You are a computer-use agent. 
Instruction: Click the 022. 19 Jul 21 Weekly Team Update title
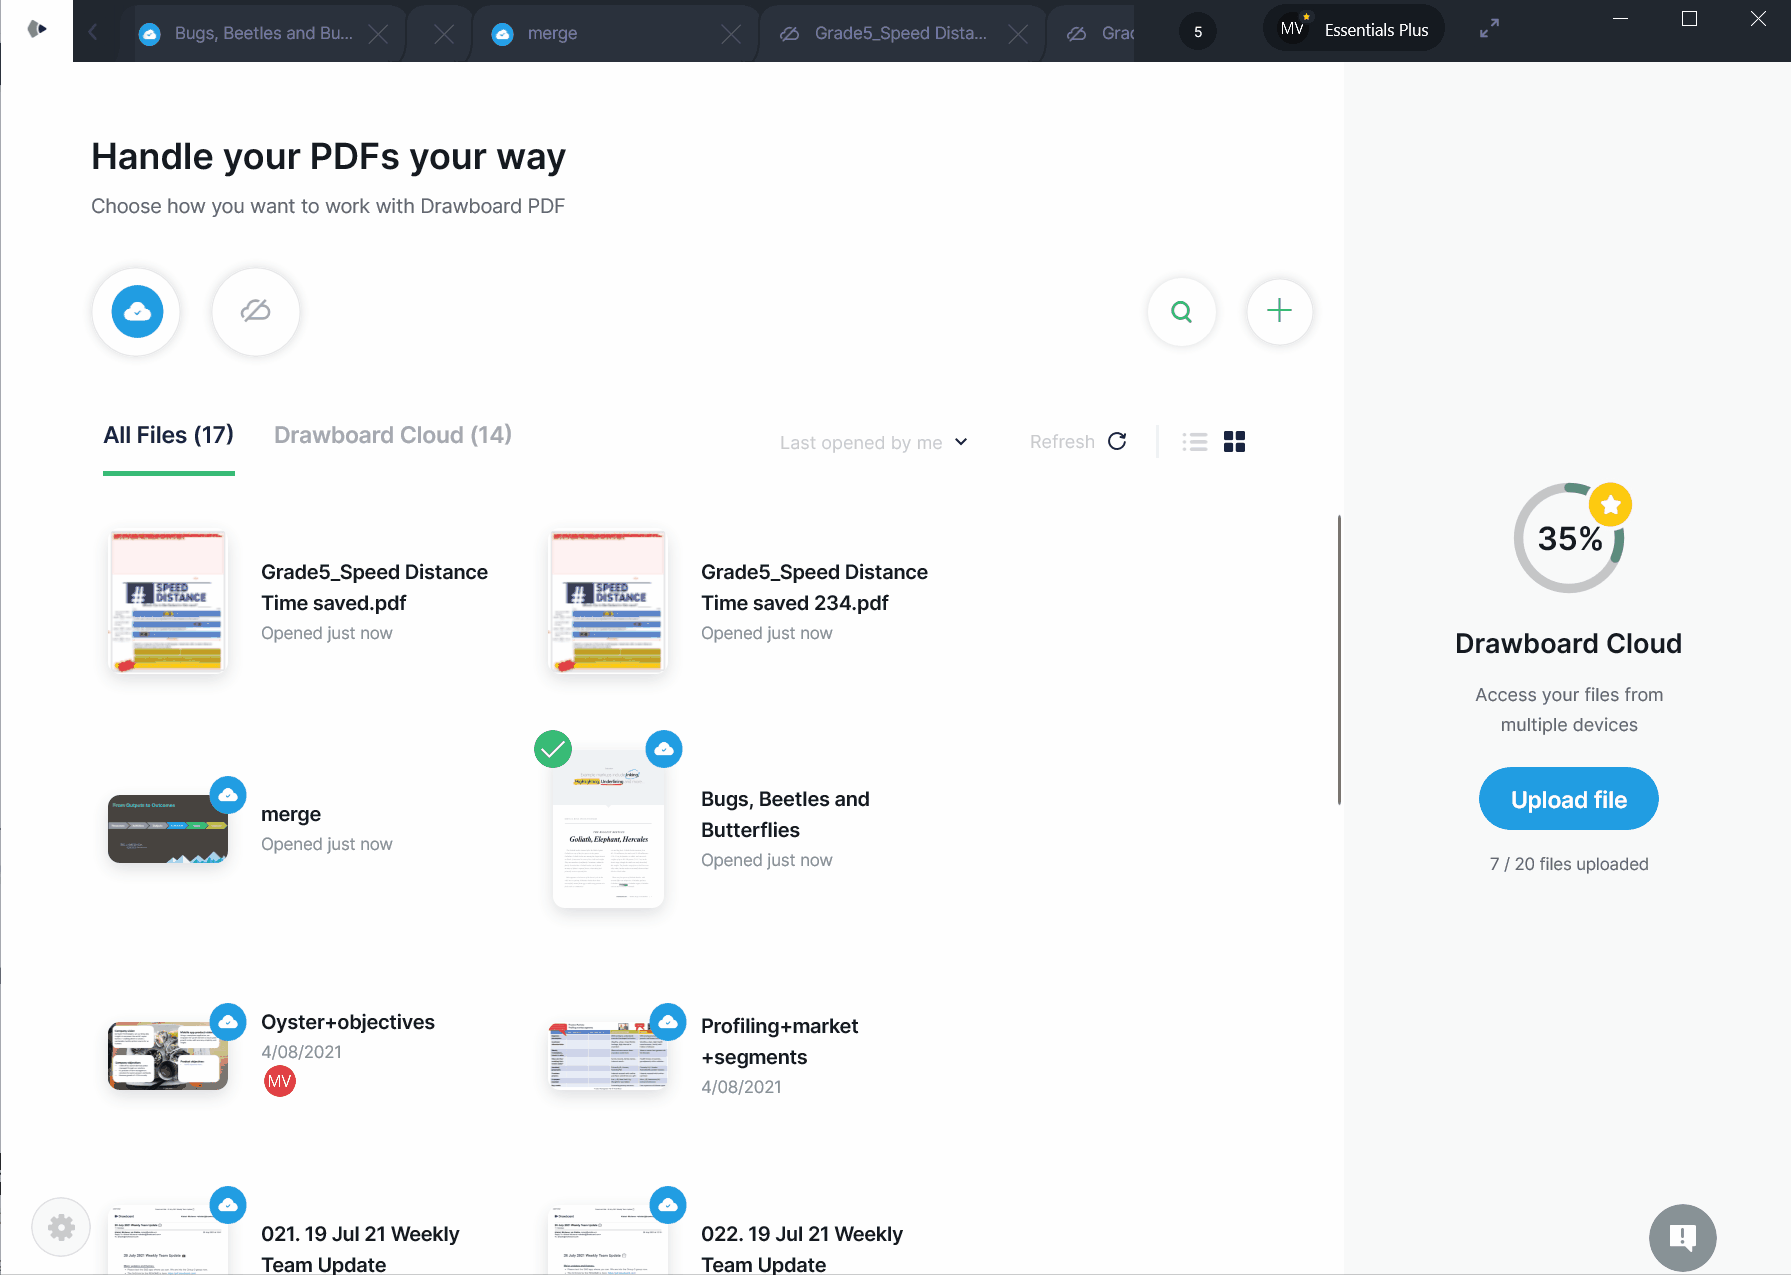(x=802, y=1249)
